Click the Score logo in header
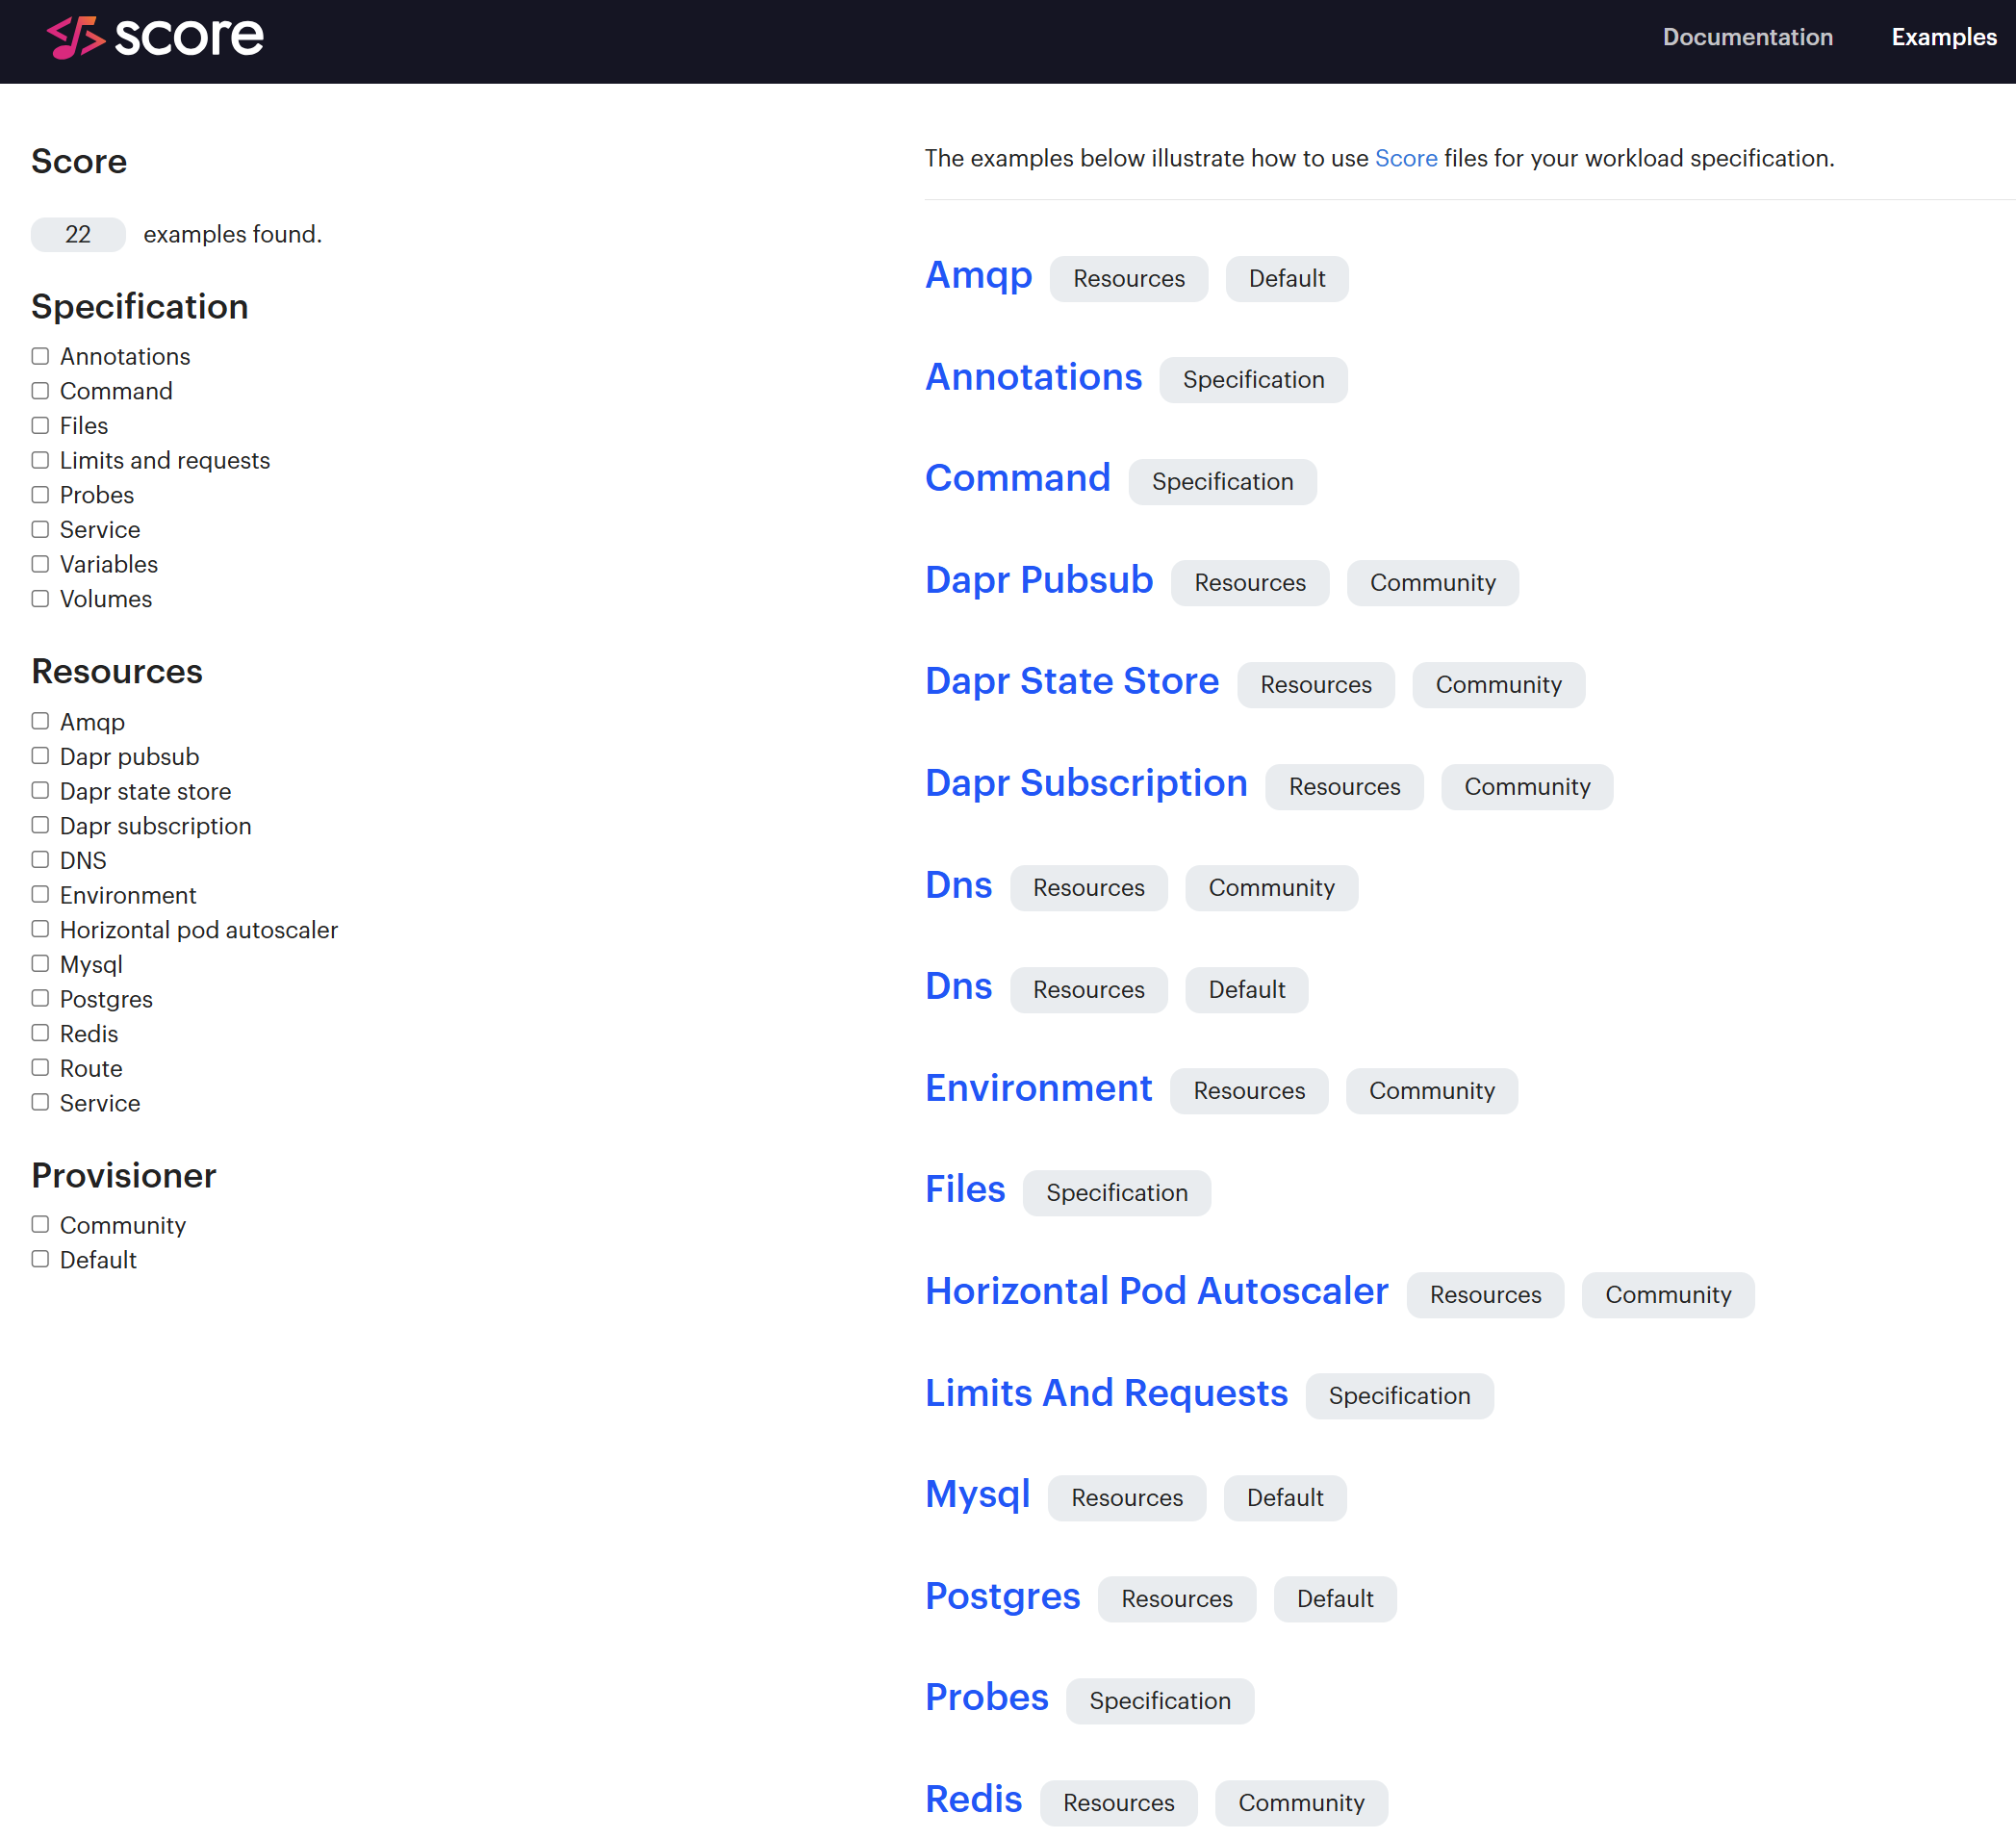 click(155, 38)
